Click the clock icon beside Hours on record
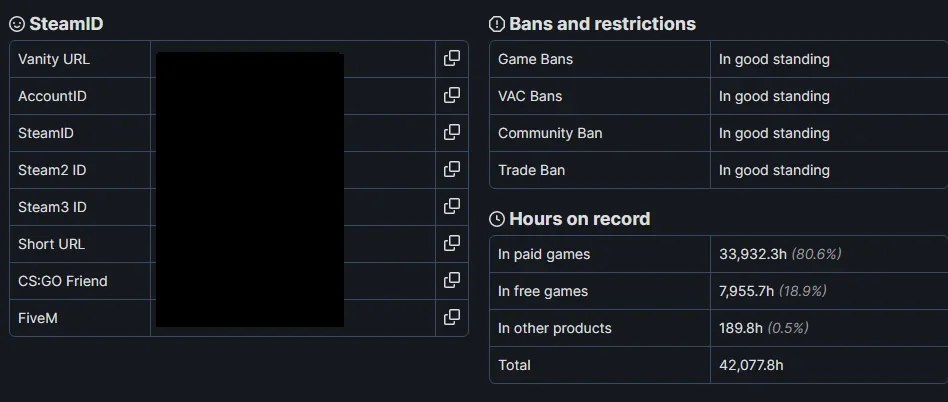This screenshot has width=948, height=402. [x=496, y=219]
